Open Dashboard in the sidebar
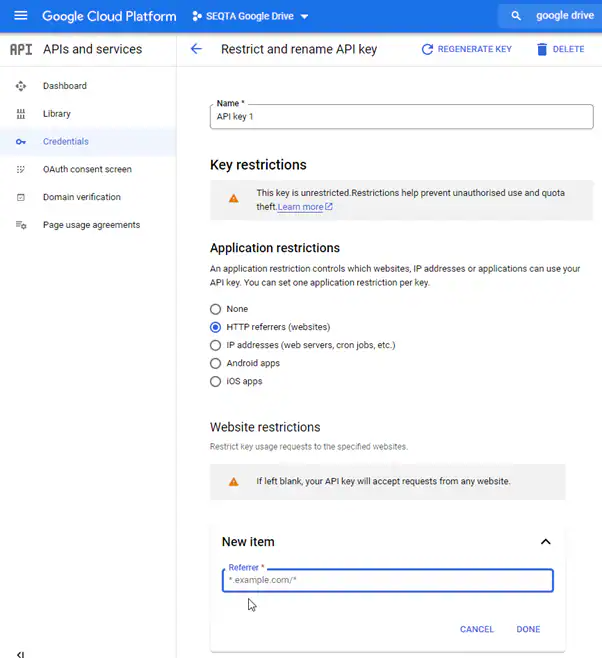The height and width of the screenshot is (658, 602). [x=65, y=86]
